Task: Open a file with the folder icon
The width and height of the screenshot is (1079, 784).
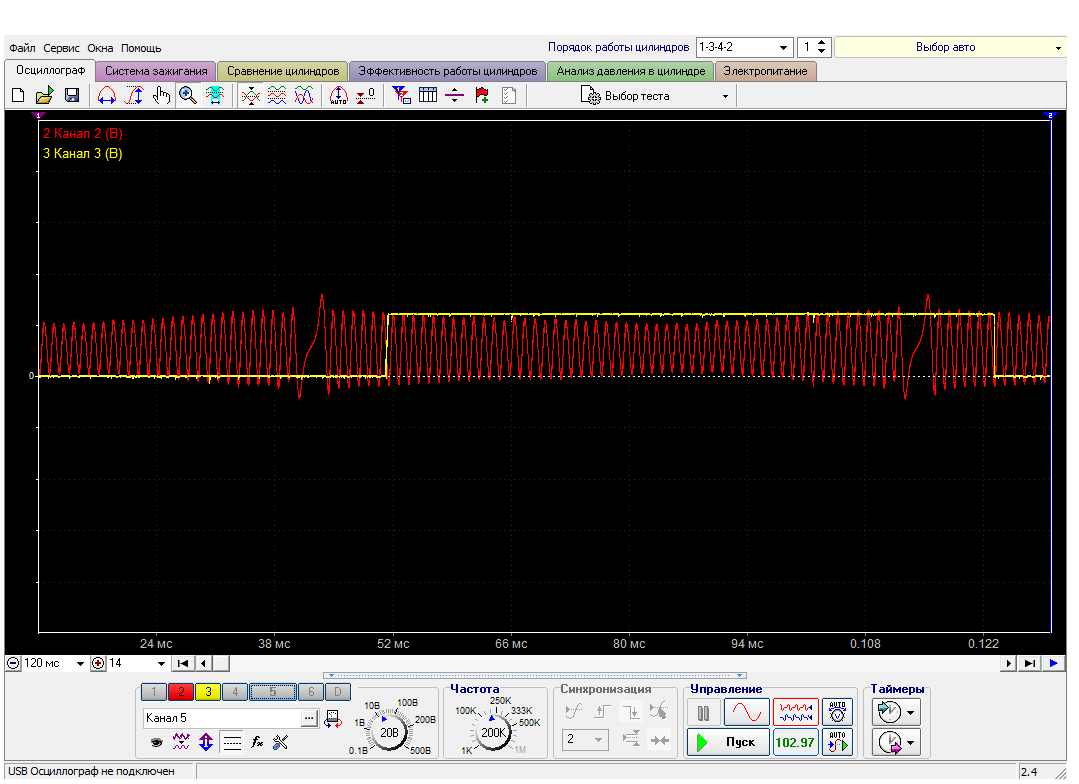Action: [x=45, y=96]
